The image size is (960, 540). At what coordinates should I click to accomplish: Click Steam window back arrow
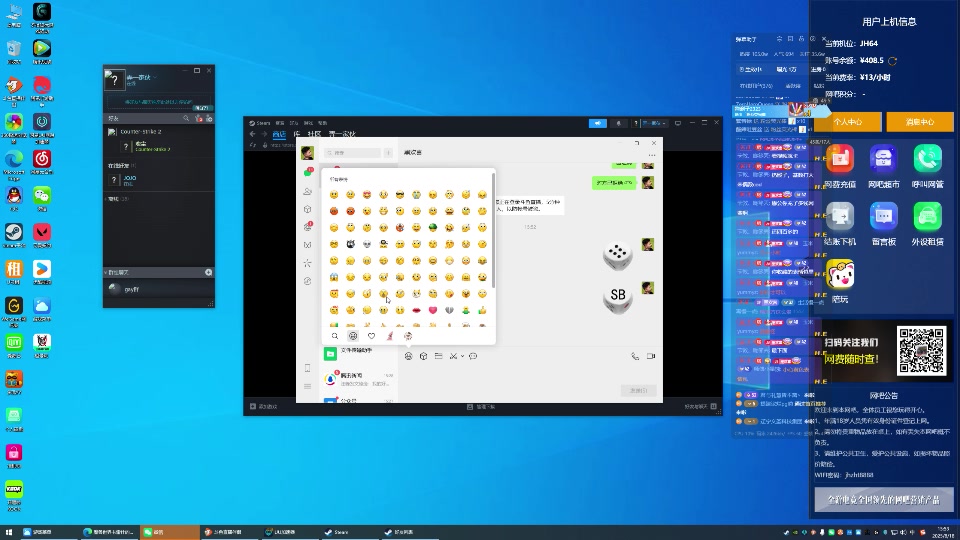(x=252, y=134)
